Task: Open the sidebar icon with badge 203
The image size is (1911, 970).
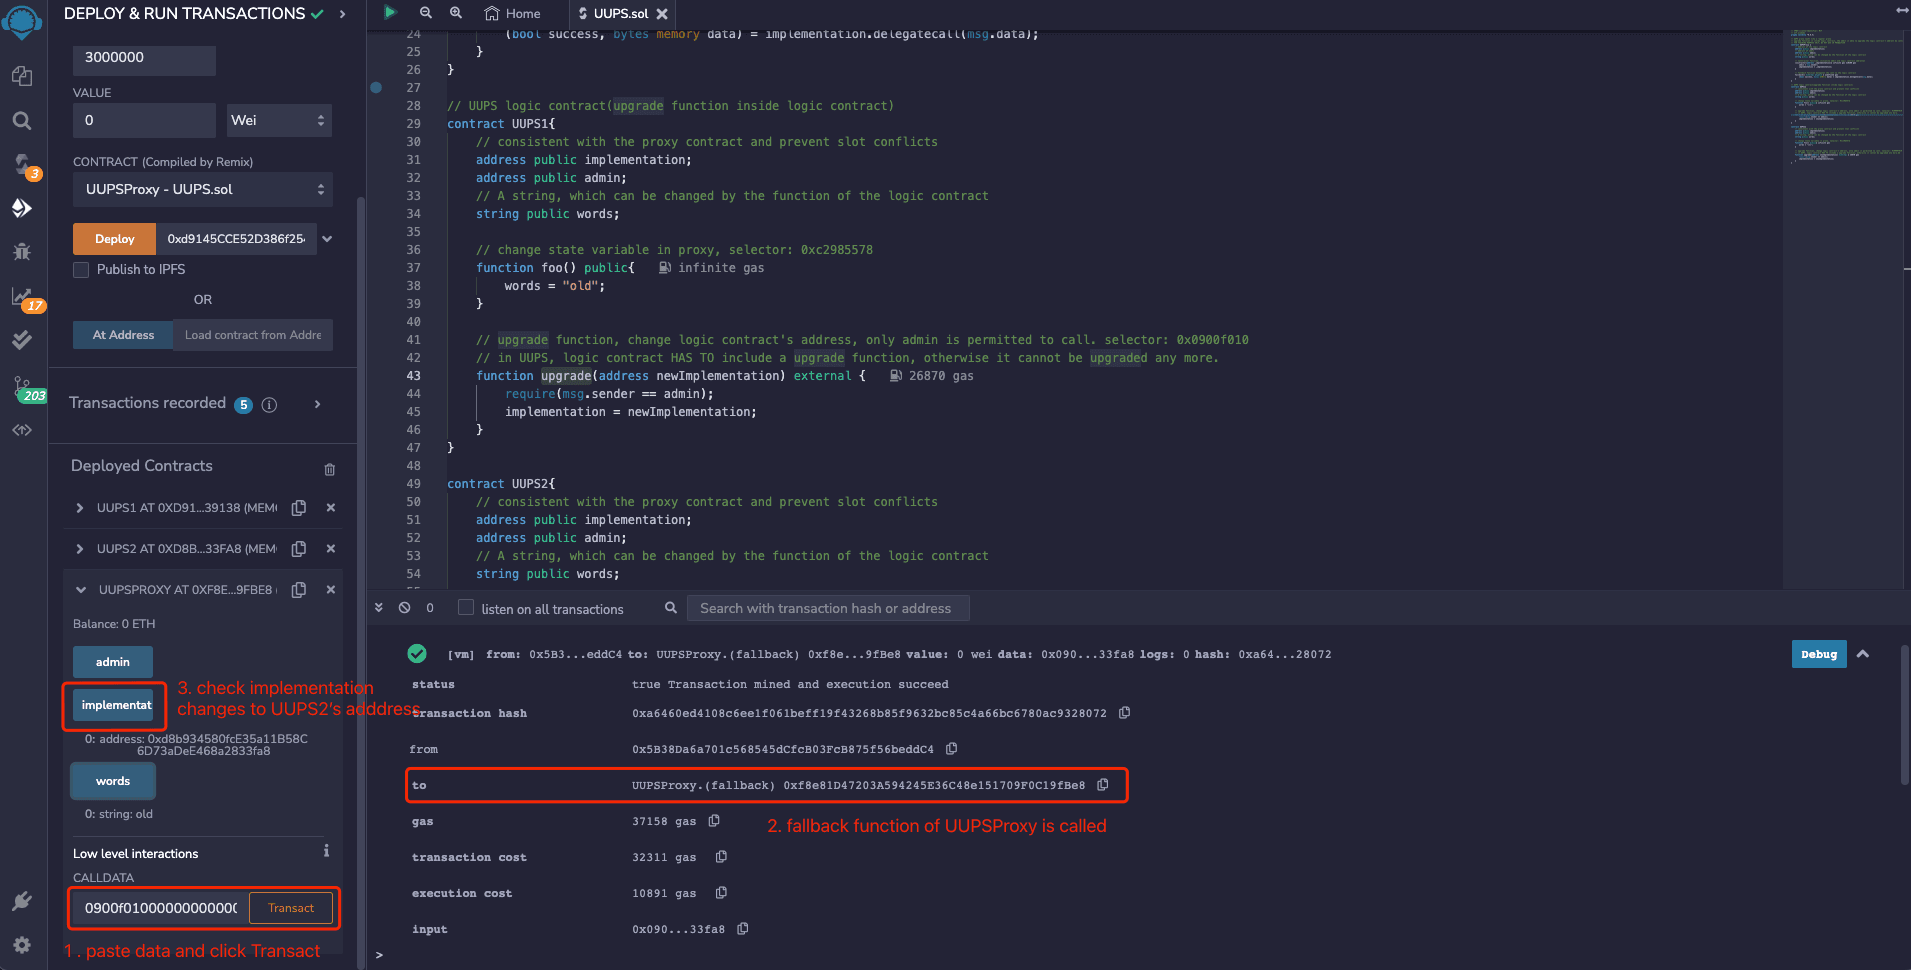Action: point(22,386)
